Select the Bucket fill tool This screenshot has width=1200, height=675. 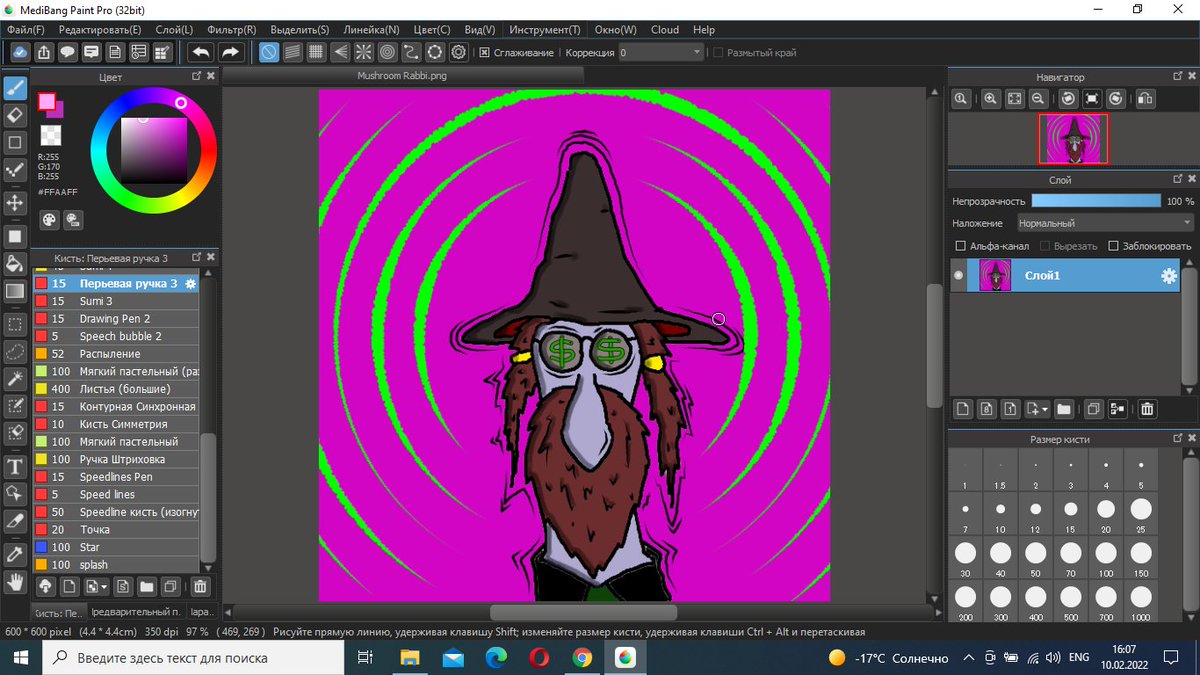pos(15,264)
